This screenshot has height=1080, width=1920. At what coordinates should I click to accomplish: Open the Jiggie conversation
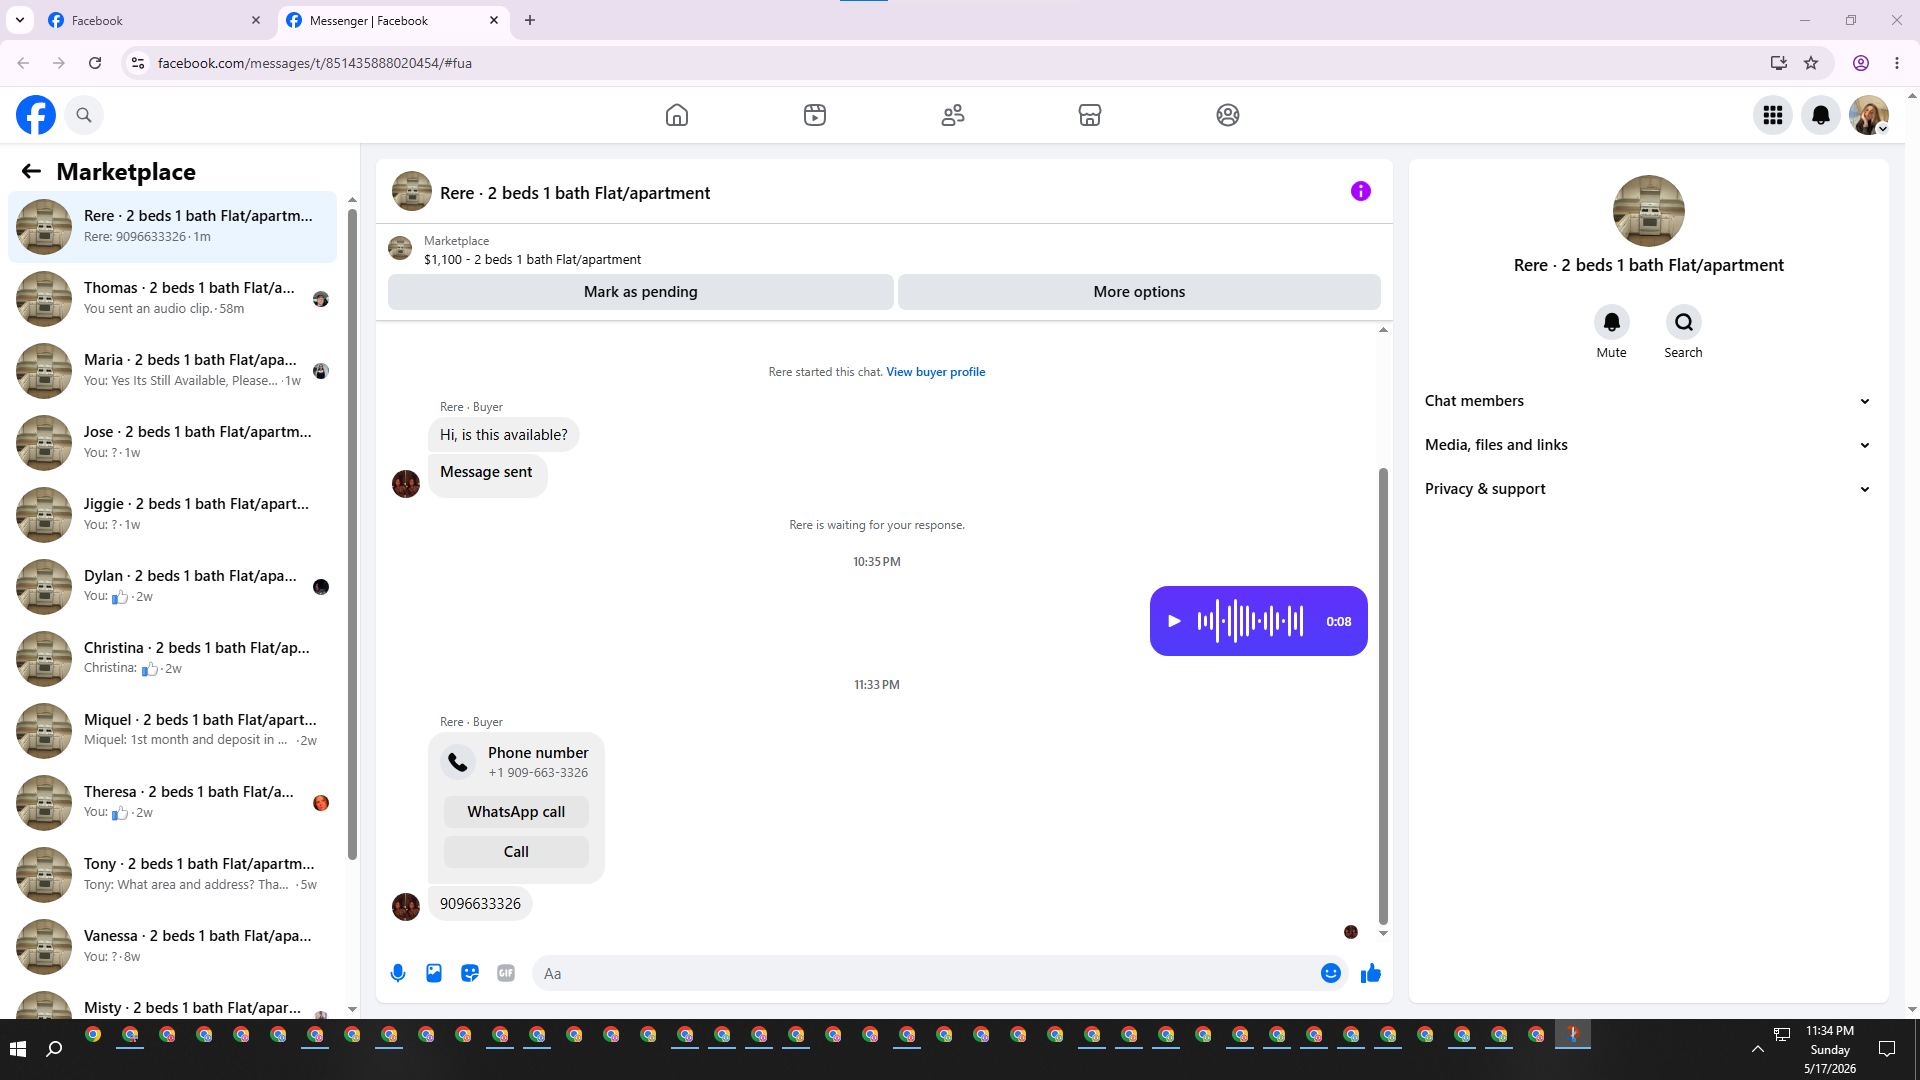click(x=173, y=515)
